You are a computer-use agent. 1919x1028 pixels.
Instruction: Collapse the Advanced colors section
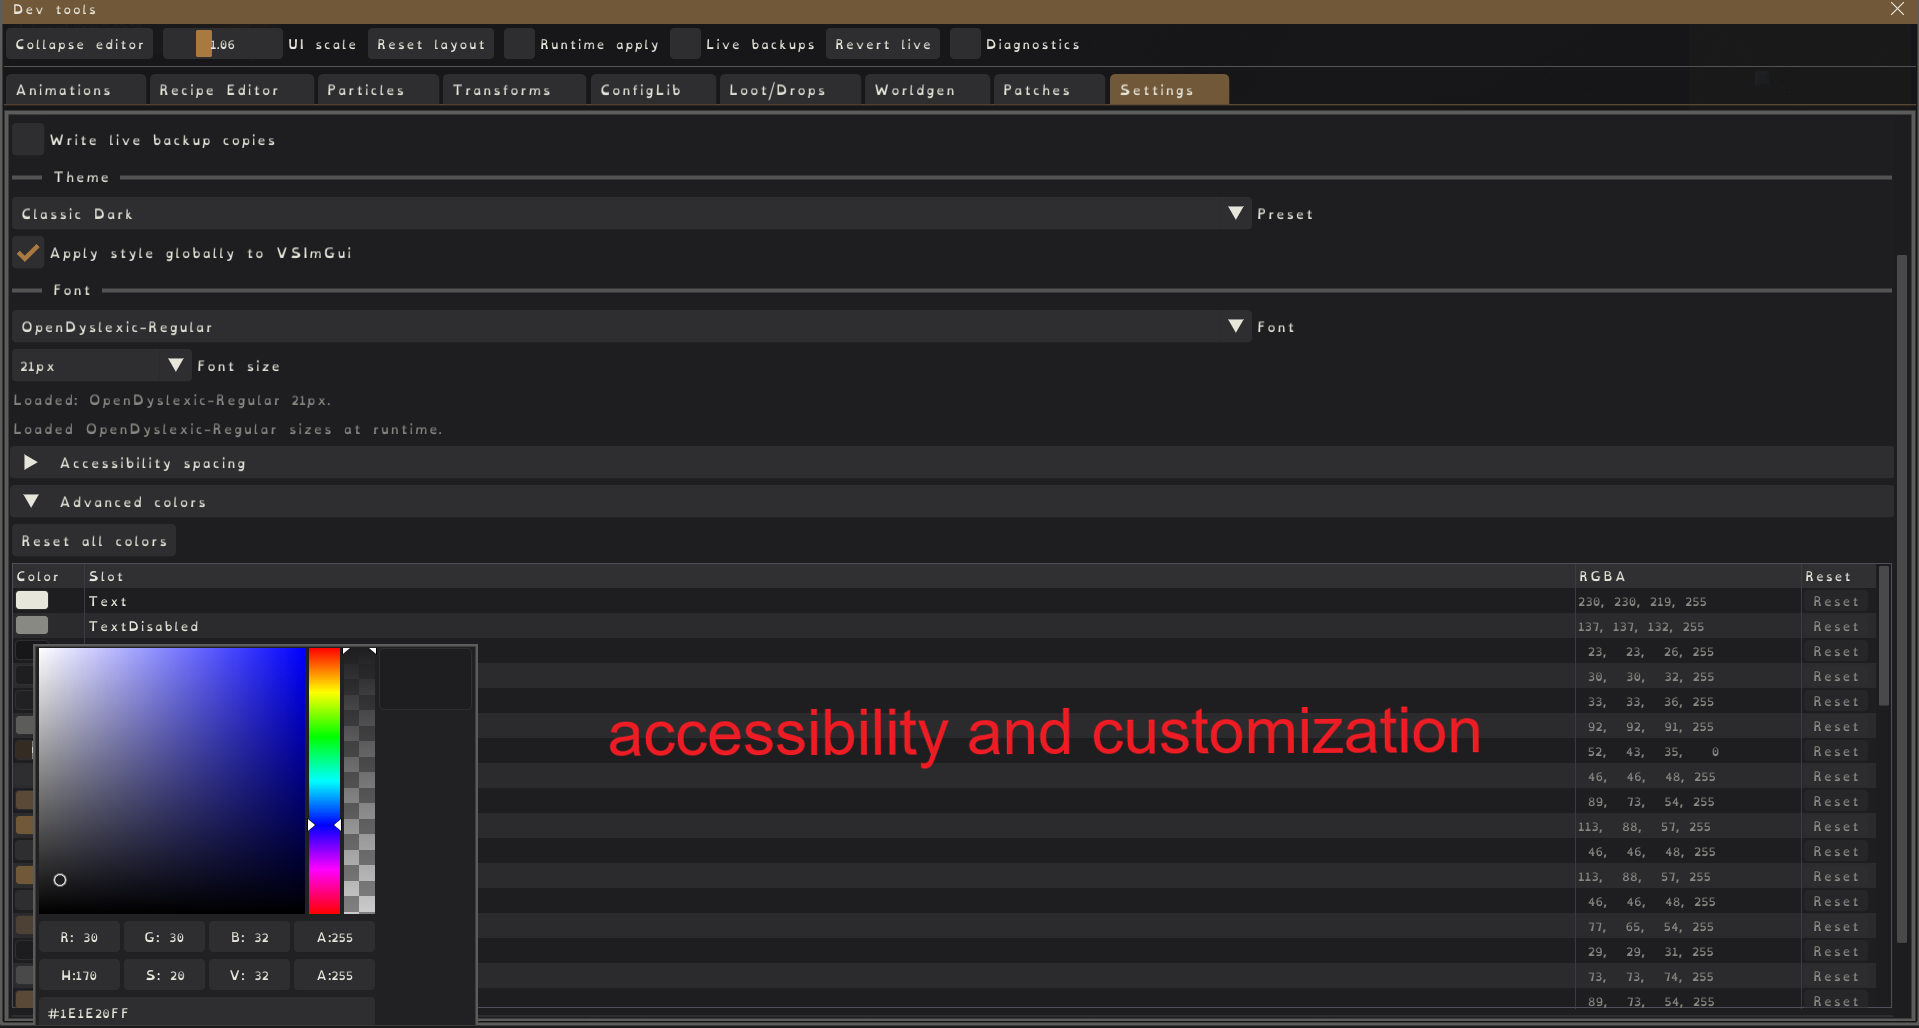pyautogui.click(x=953, y=501)
